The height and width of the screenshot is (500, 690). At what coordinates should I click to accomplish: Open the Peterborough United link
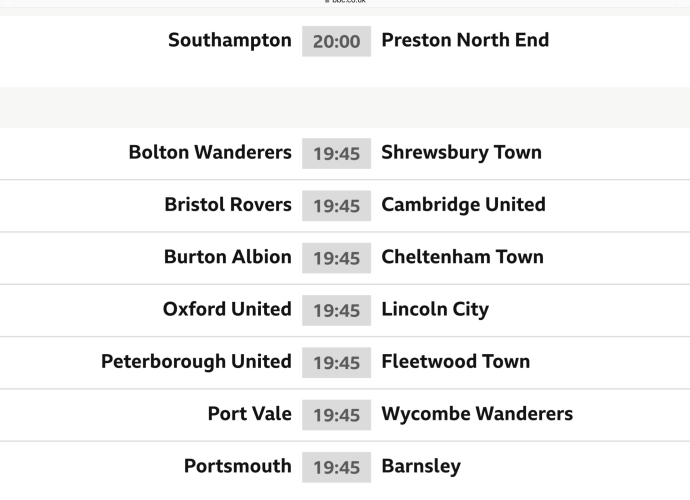pyautogui.click(x=196, y=361)
